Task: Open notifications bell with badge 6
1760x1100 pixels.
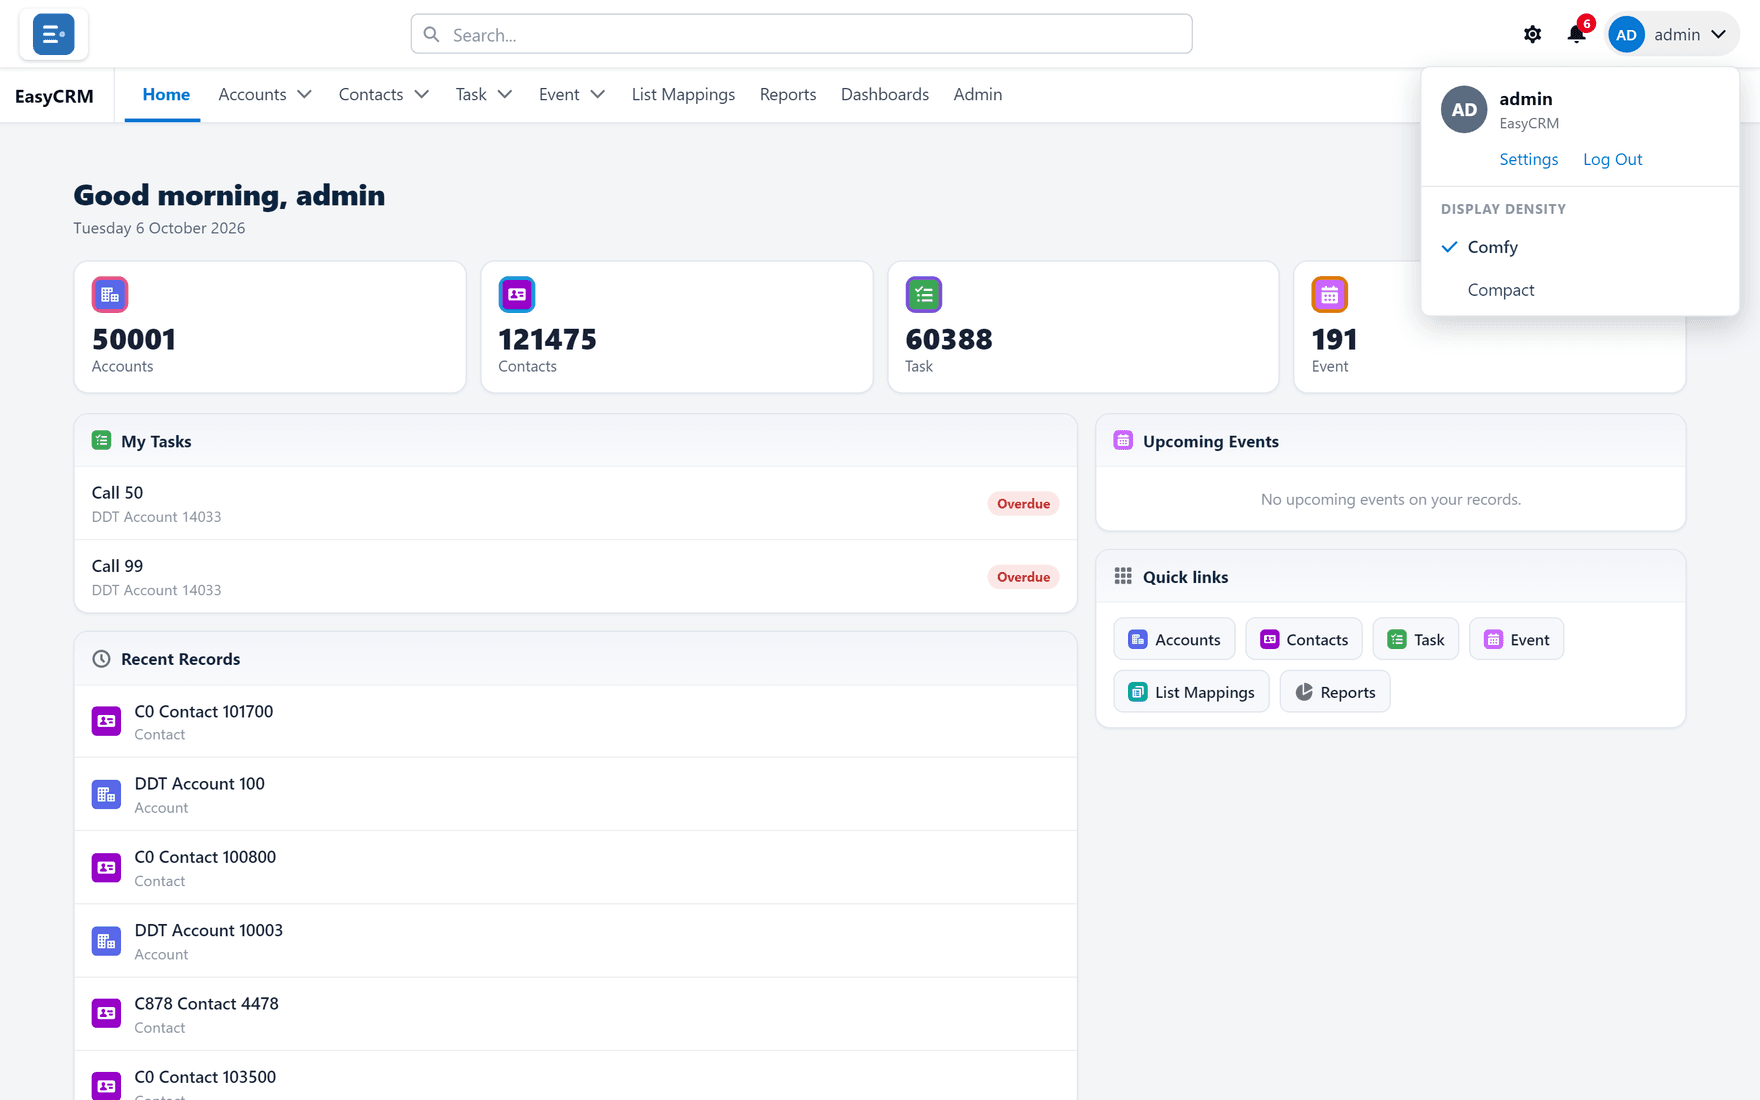Action: pos(1577,34)
